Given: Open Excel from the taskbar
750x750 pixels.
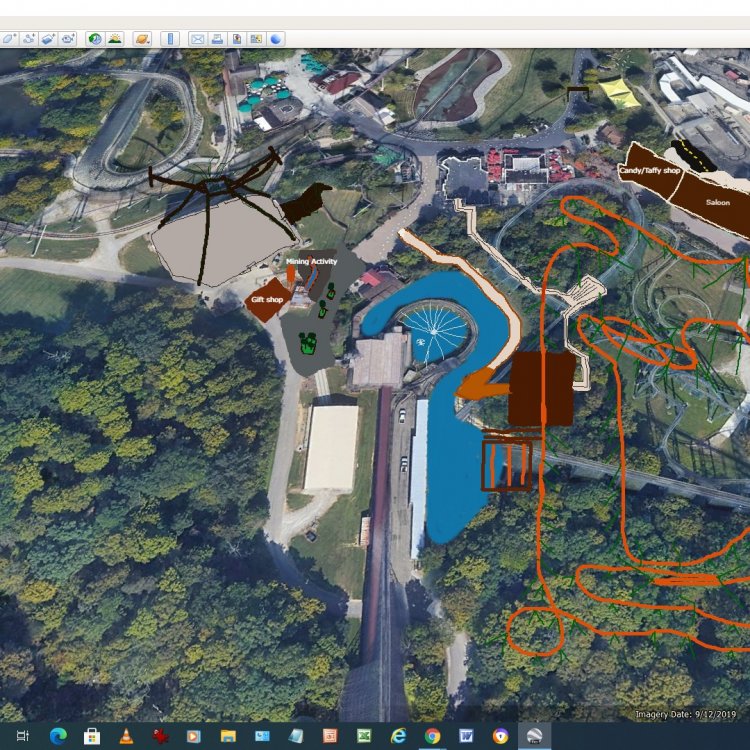Looking at the screenshot, I should [x=364, y=736].
